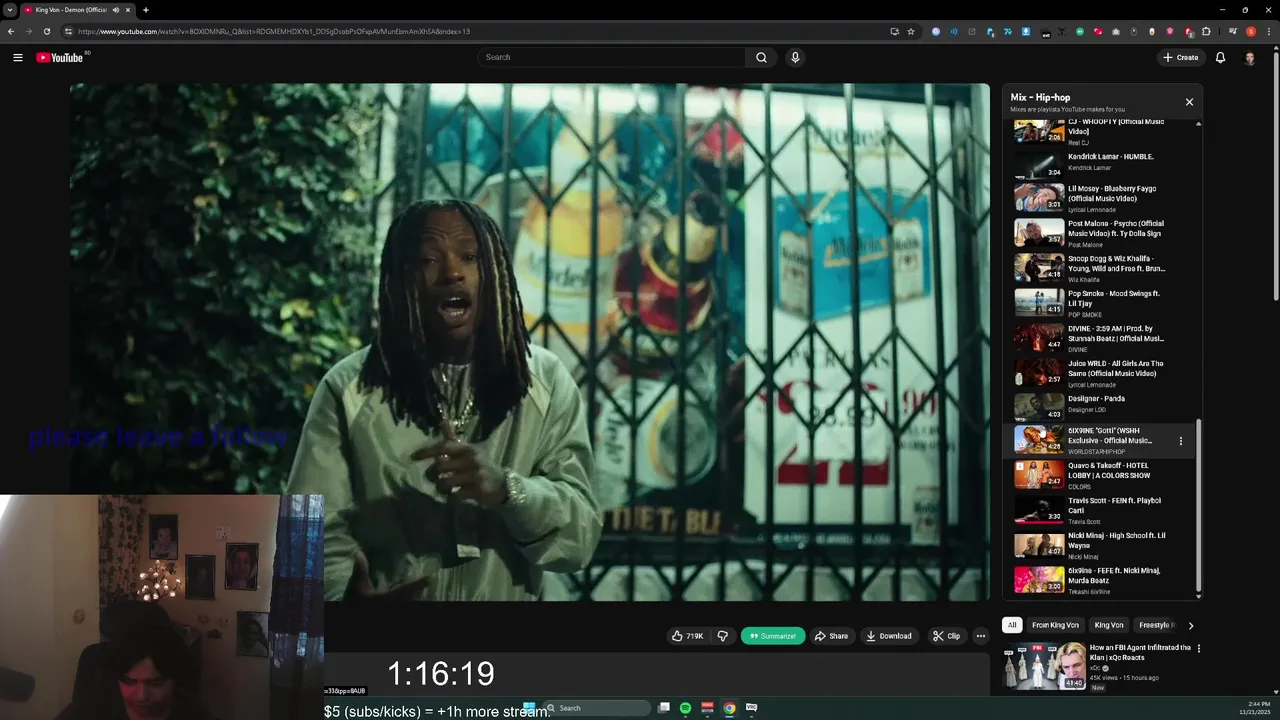Go to the YouTube home logo
Viewport: 1280px width, 720px height.
click(x=60, y=57)
